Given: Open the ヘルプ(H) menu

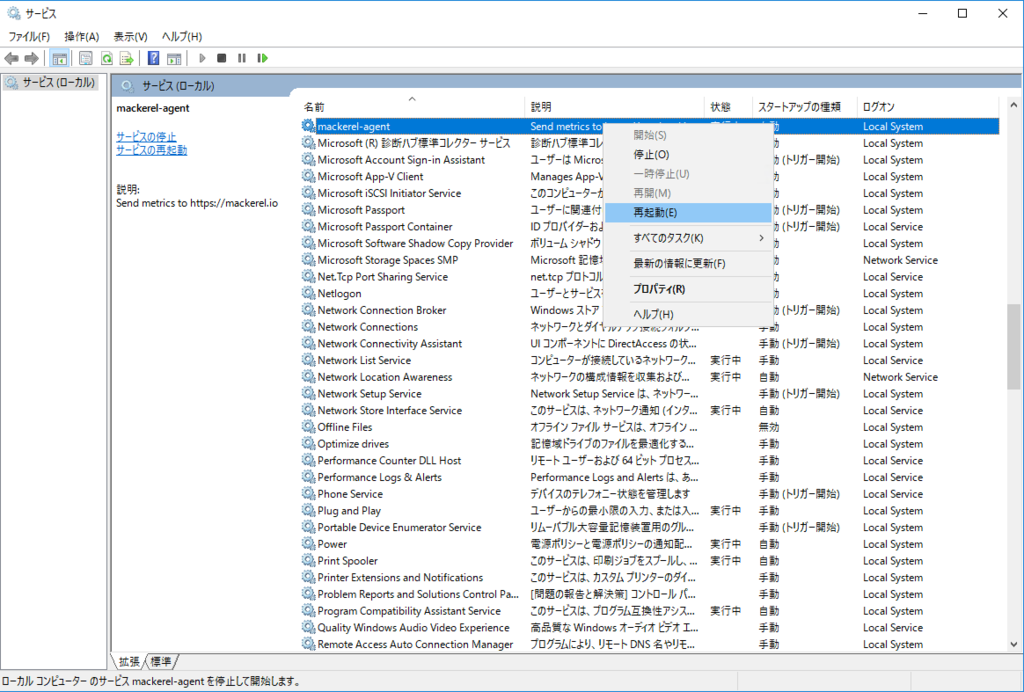Looking at the screenshot, I should (182, 37).
